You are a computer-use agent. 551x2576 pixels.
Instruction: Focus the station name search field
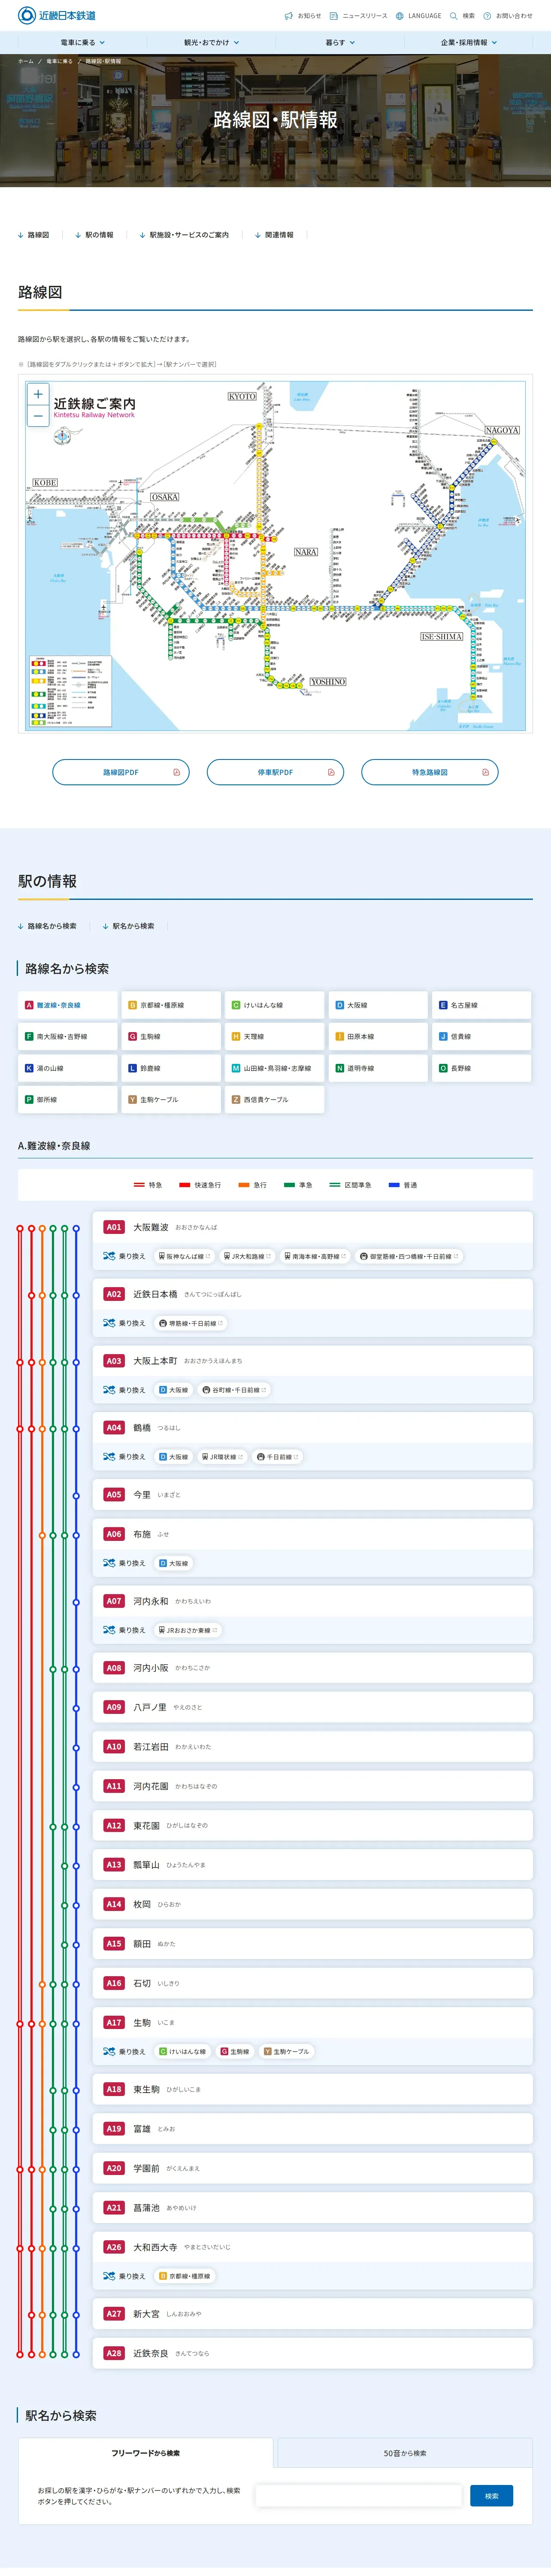359,2496
